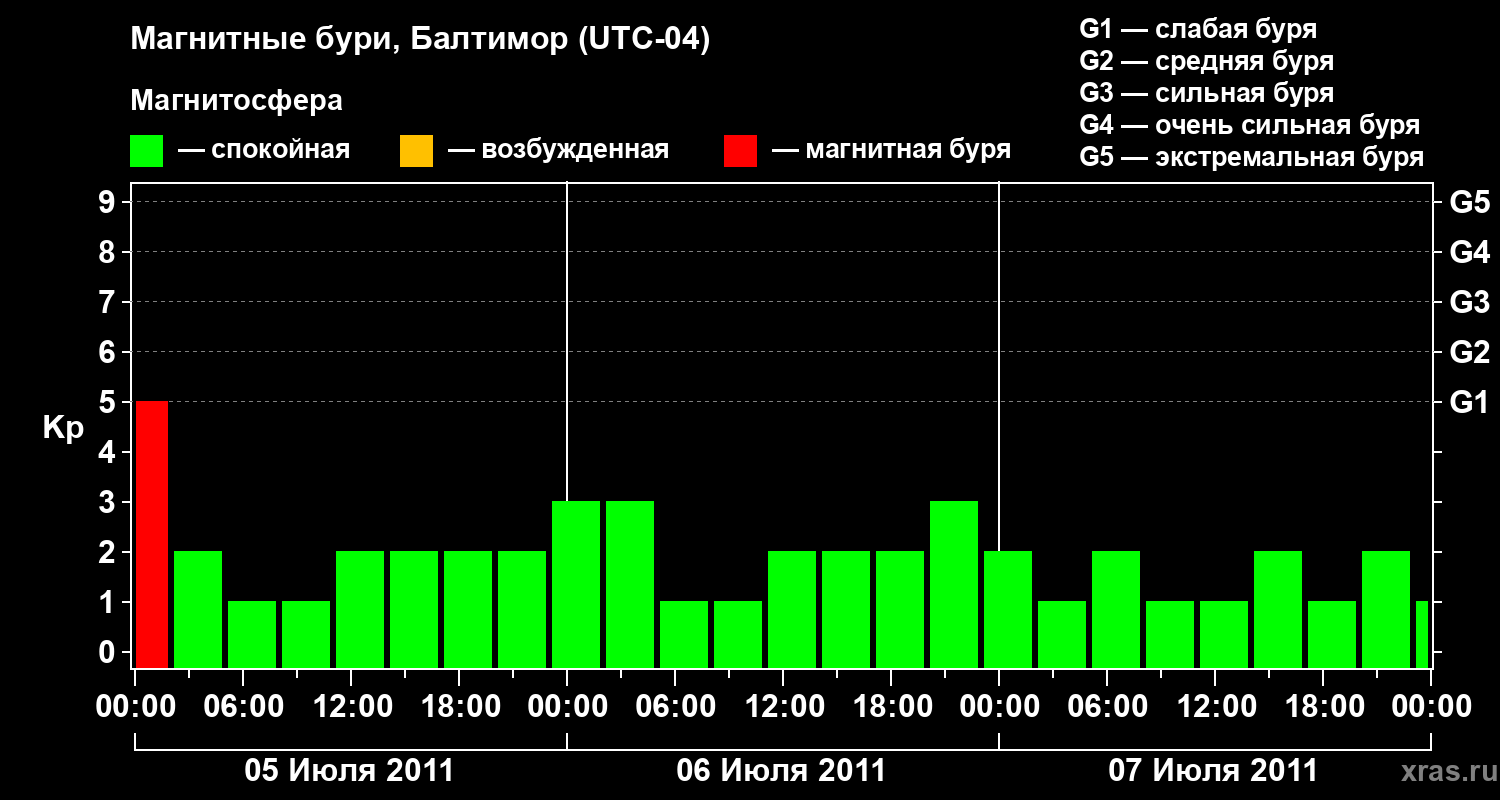
Task: Click the 'G4' tick label on right axis
Action: tap(1469, 252)
